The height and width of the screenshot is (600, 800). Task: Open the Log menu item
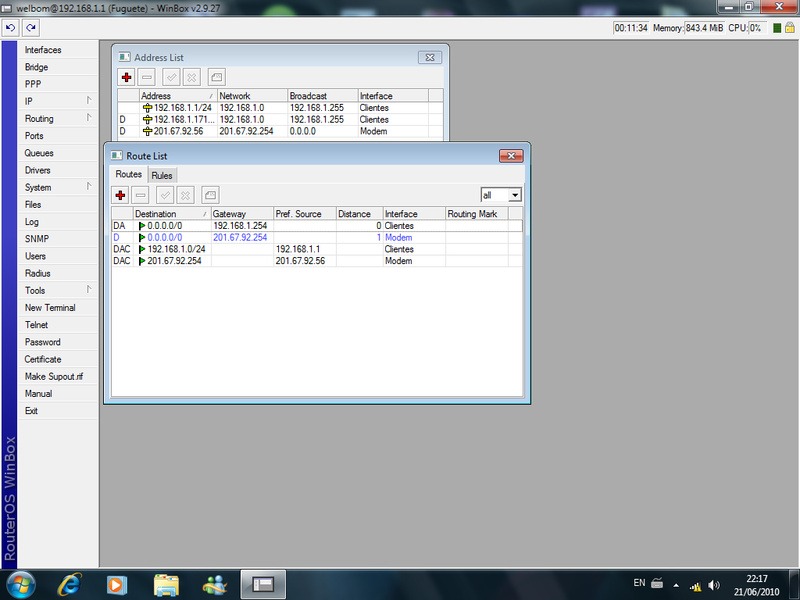(58, 221)
